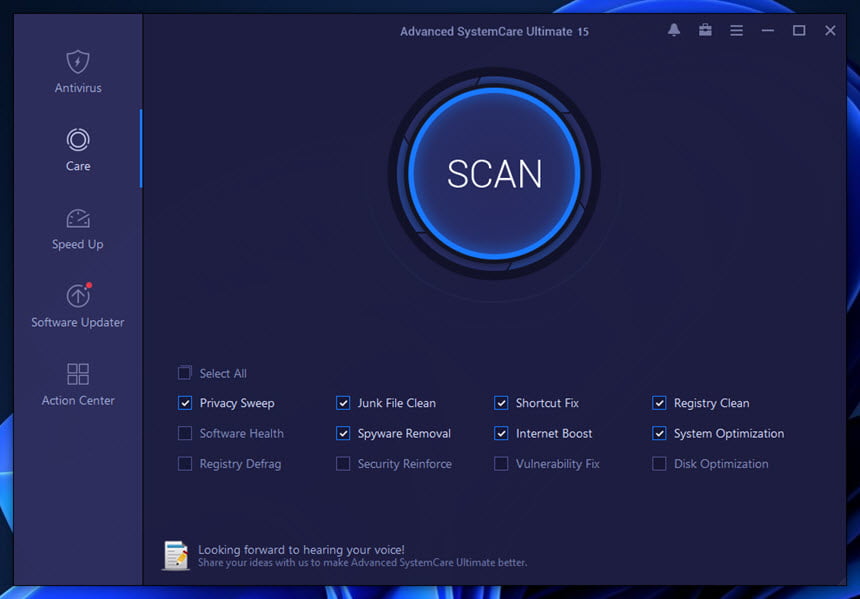Enable Vulnerability Fix checkbox
The height and width of the screenshot is (599, 860).
click(501, 464)
